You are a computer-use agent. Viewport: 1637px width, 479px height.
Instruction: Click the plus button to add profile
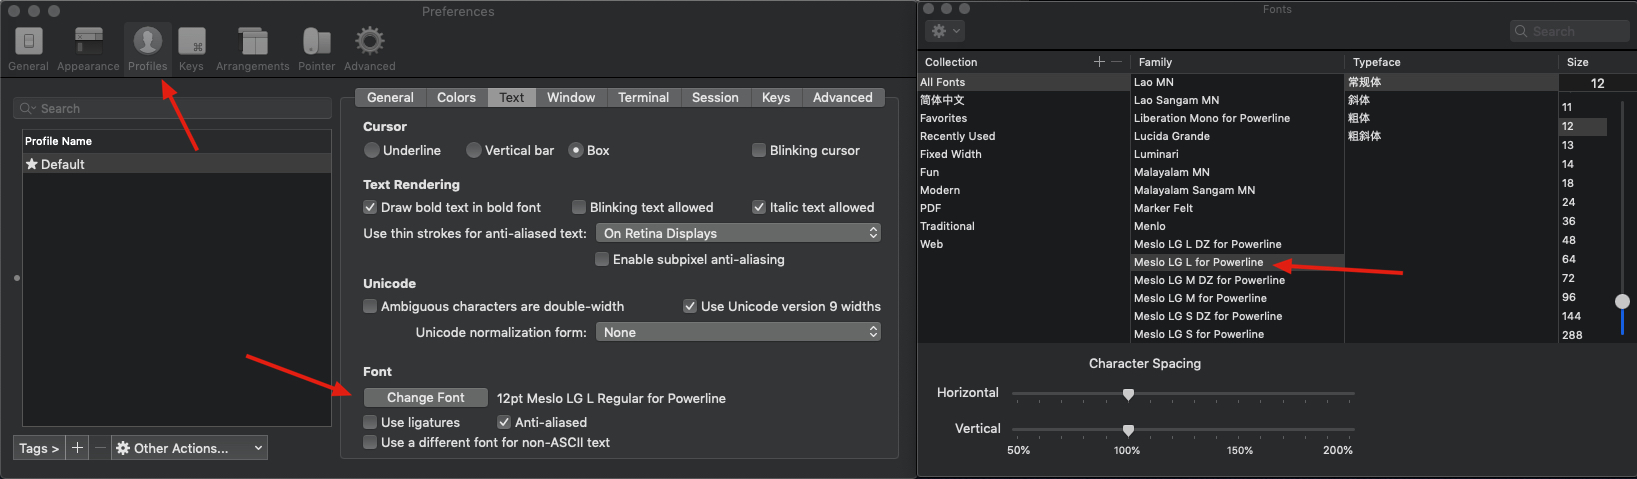(x=77, y=448)
